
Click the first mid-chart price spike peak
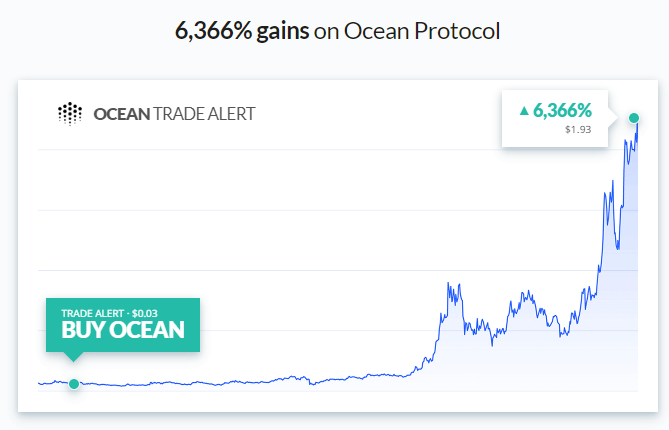pyautogui.click(x=448, y=283)
